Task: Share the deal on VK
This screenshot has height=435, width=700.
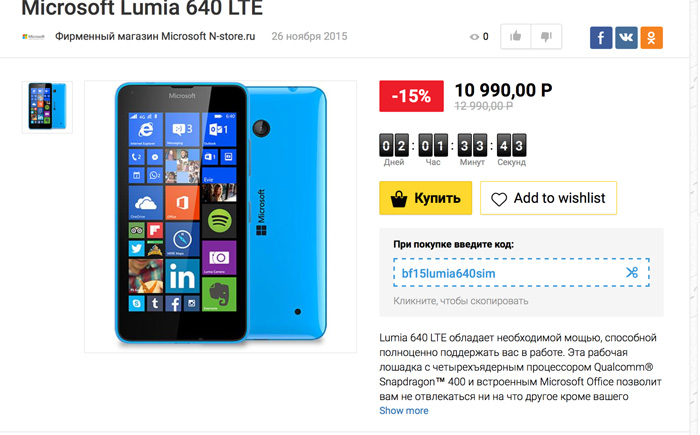Action: (626, 38)
